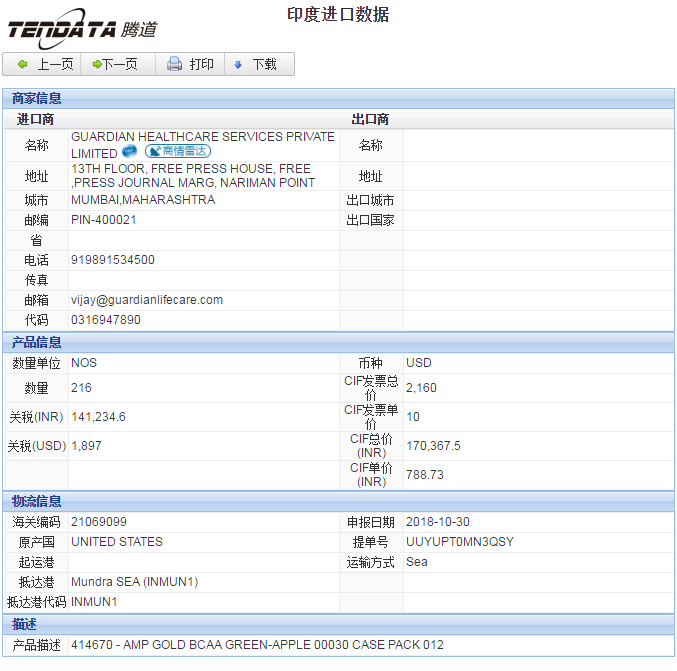
Task: Select transport mode value Sea
Action: [417, 562]
